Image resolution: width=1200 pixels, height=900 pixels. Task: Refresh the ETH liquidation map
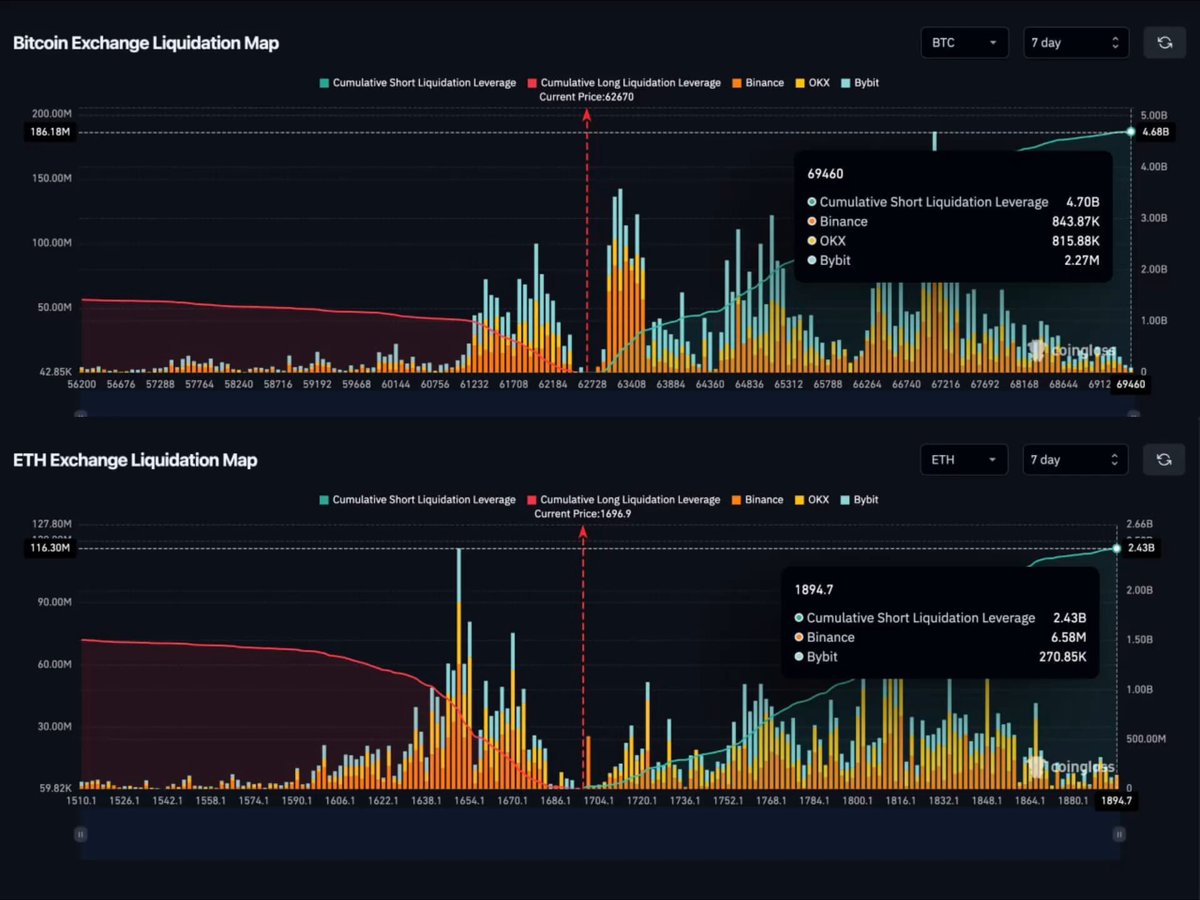[1164, 460]
